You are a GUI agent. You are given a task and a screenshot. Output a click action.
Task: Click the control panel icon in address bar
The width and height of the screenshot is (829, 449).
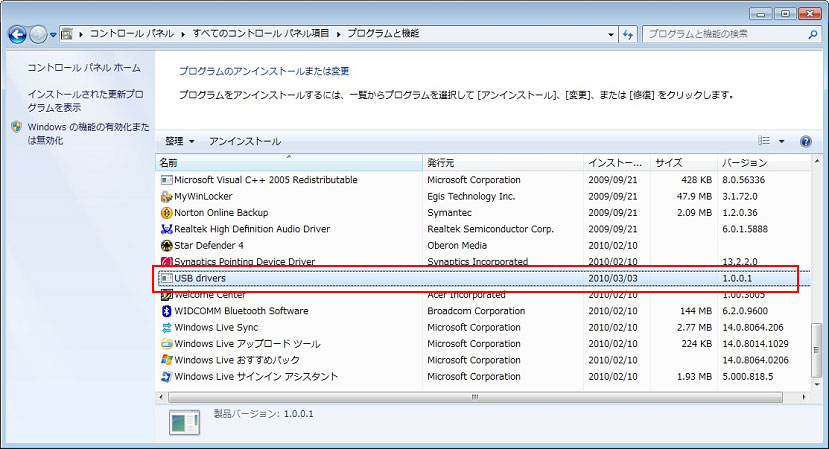(x=67, y=34)
